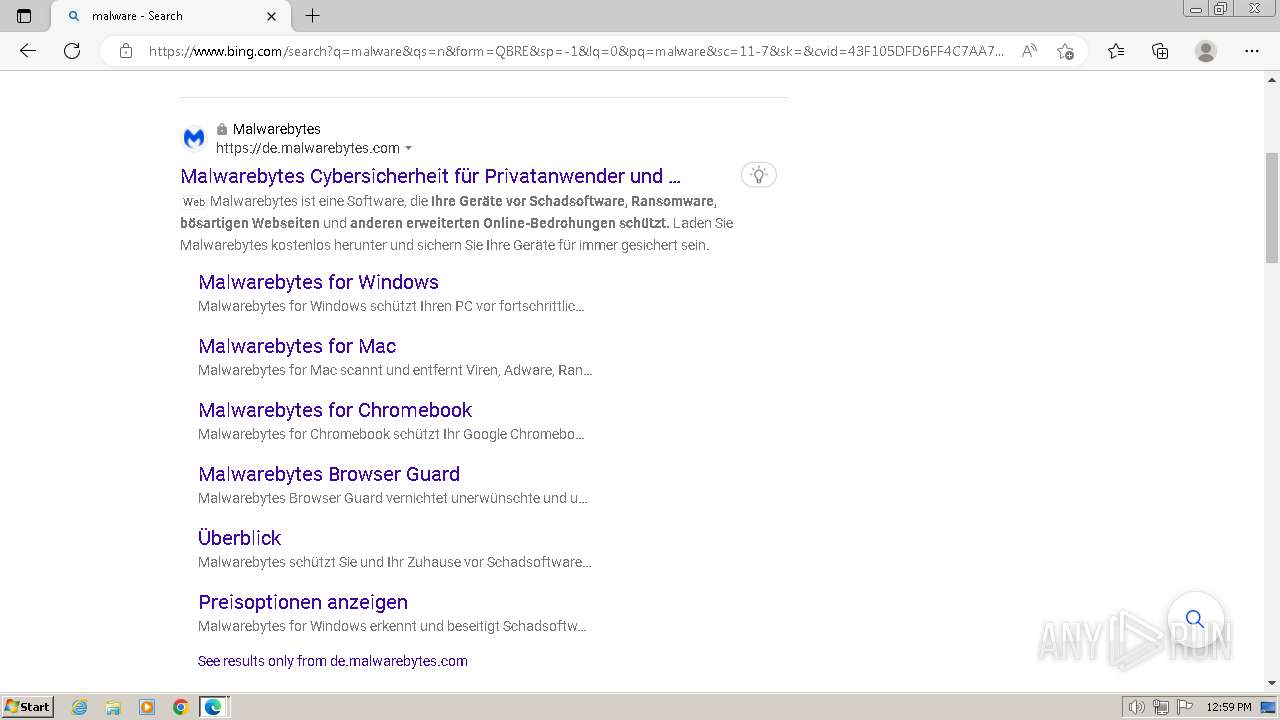
Task: Open Malwarebytes for Chromebook link
Action: [x=335, y=410]
